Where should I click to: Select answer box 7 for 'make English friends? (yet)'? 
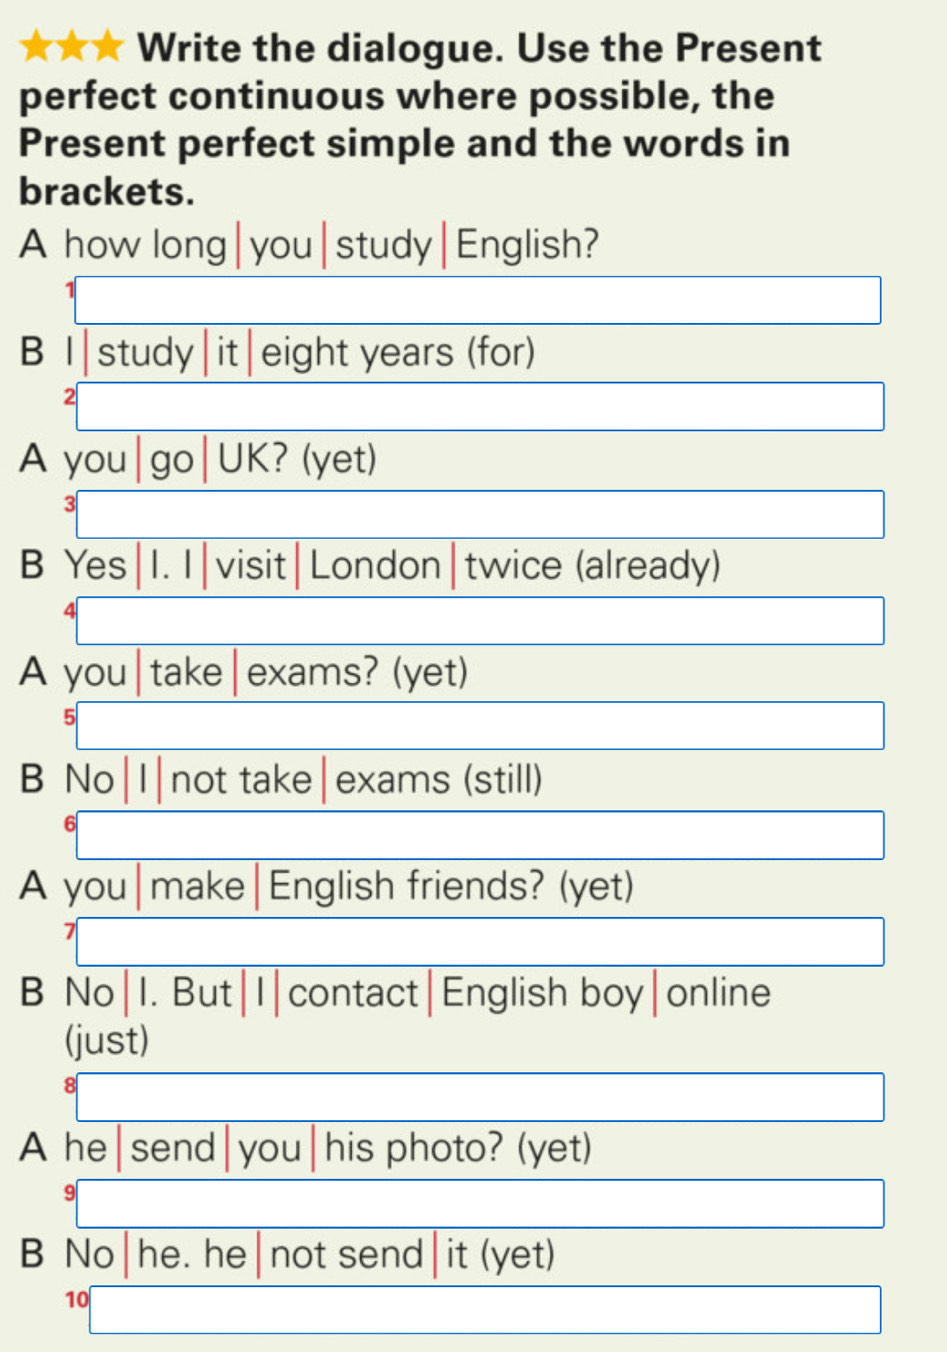click(x=480, y=942)
